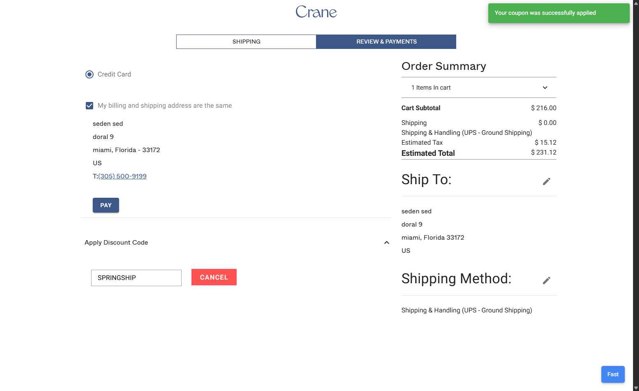This screenshot has width=639, height=391.
Task: Click the Shipping Method heading
Action: point(456,279)
